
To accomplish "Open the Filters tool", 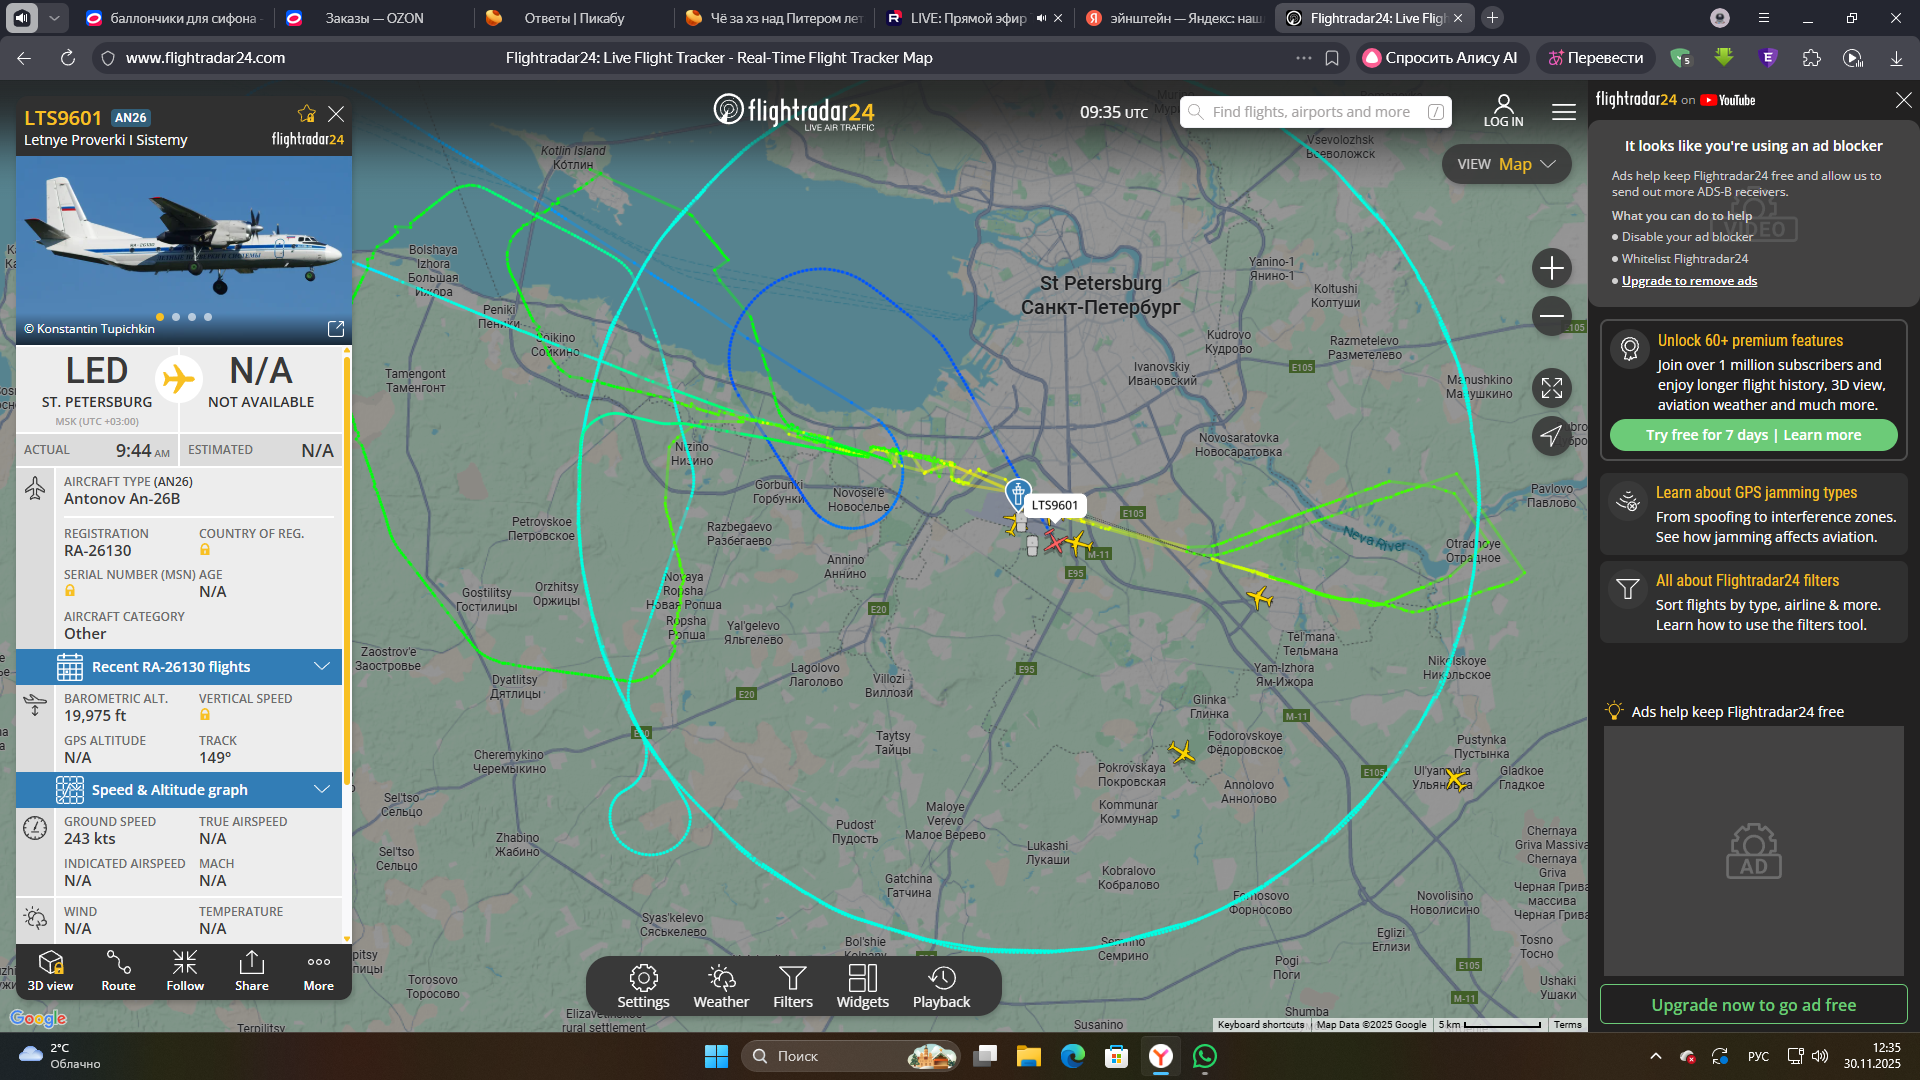I will tap(792, 986).
